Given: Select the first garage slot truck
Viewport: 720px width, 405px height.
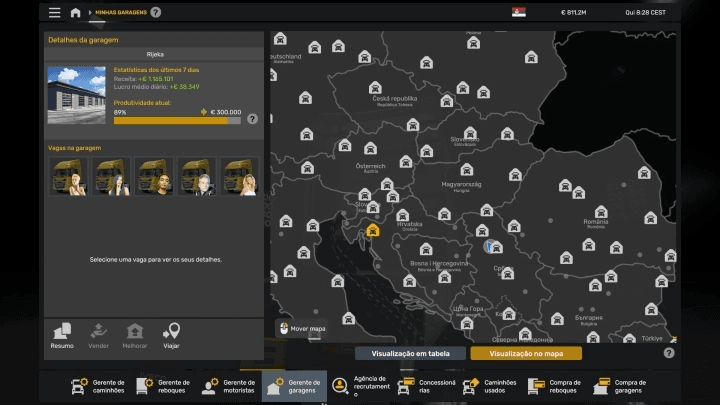Looking at the screenshot, I should 68,176.
